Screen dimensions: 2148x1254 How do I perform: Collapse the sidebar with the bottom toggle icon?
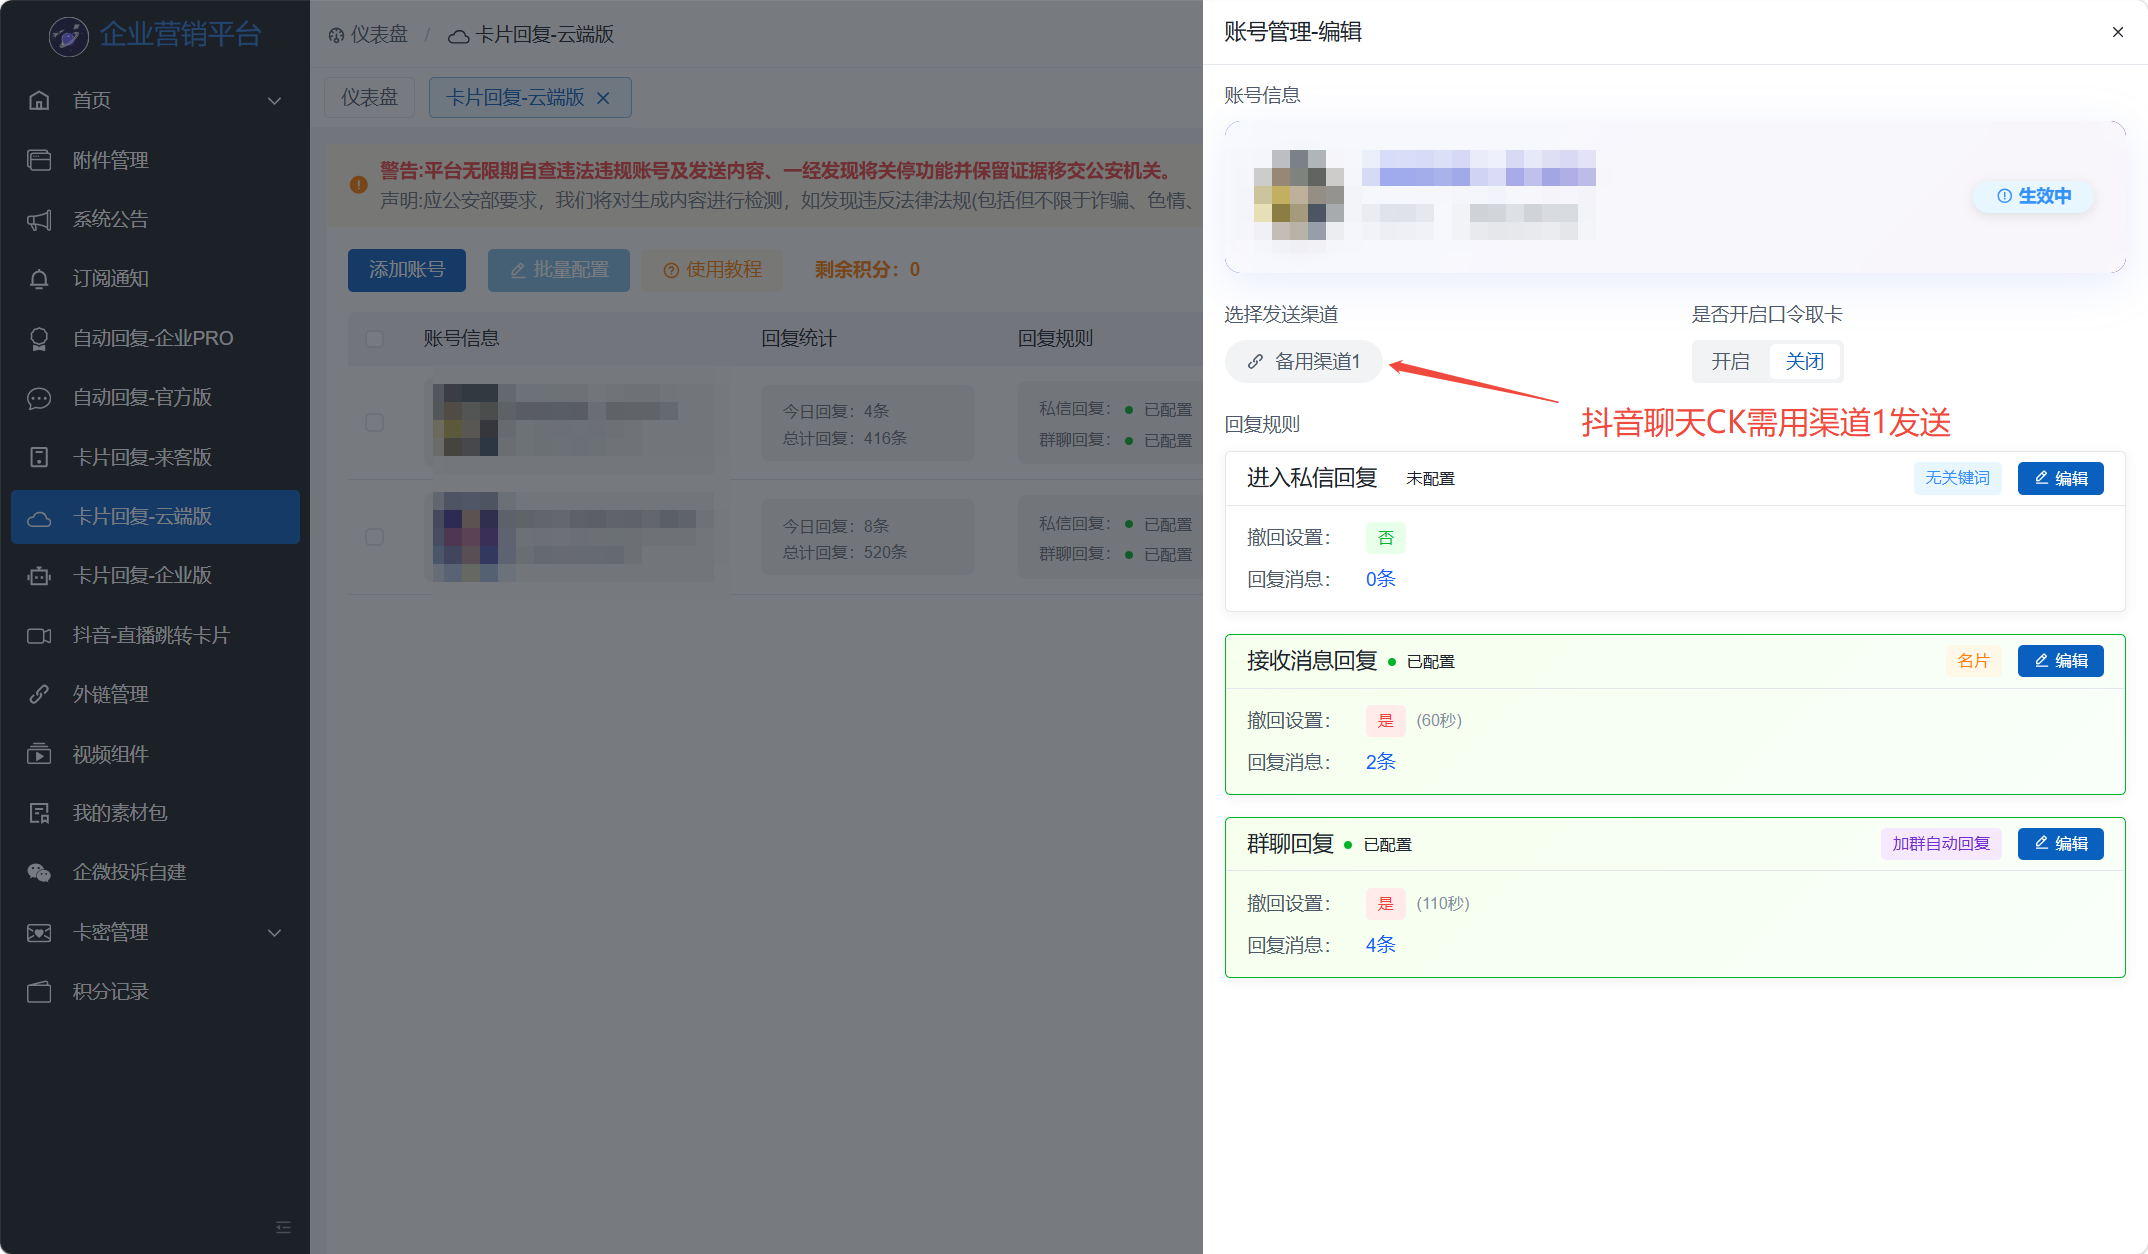coord(283,1227)
